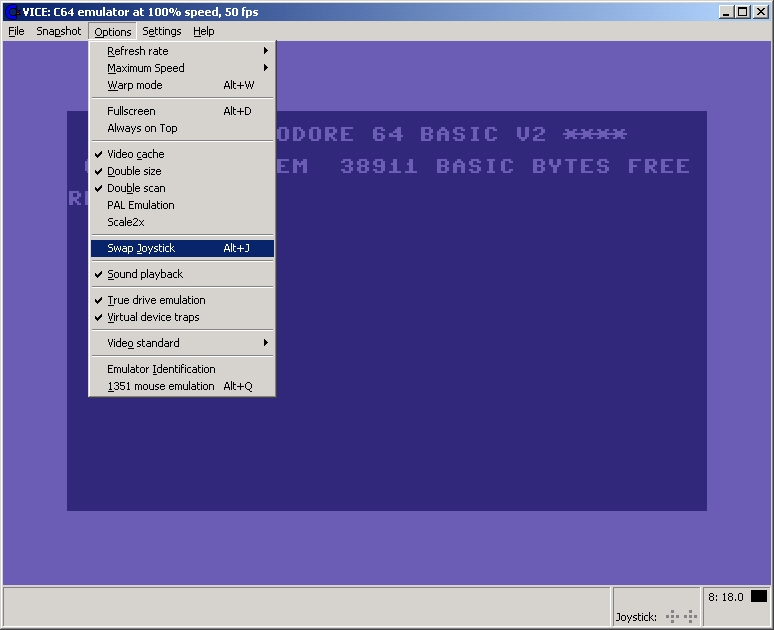Switch to Fullscreen mode
The height and width of the screenshot is (630, 774).
(131, 111)
